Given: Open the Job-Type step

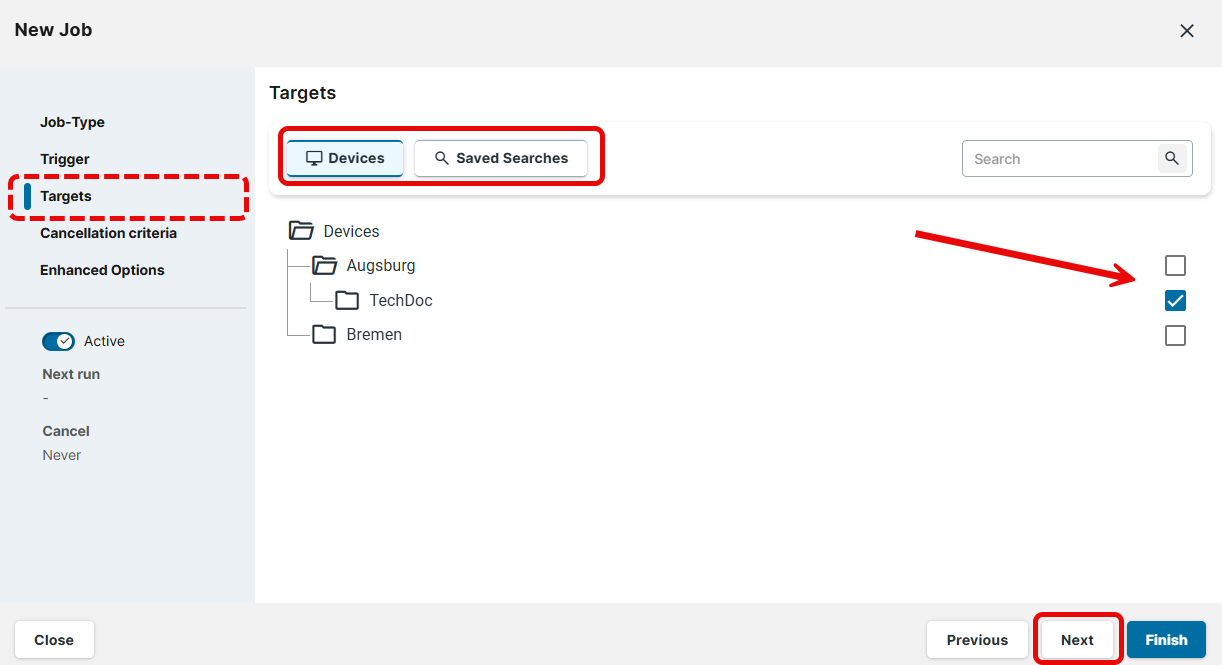Looking at the screenshot, I should [x=72, y=122].
